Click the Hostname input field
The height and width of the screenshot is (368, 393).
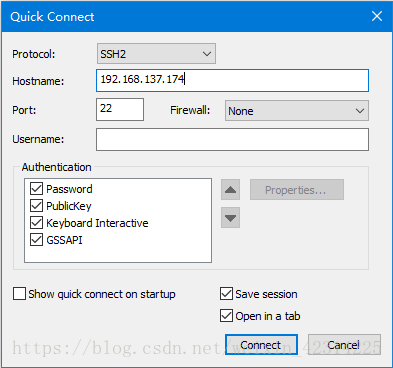click(x=232, y=80)
